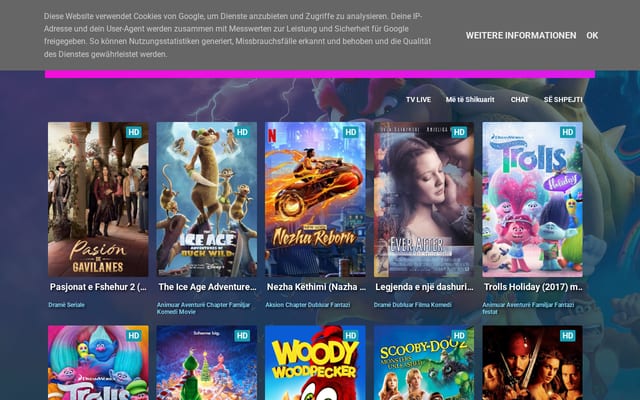
Task: Open the Pasión de Gavilanes poster
Action: 98,199
